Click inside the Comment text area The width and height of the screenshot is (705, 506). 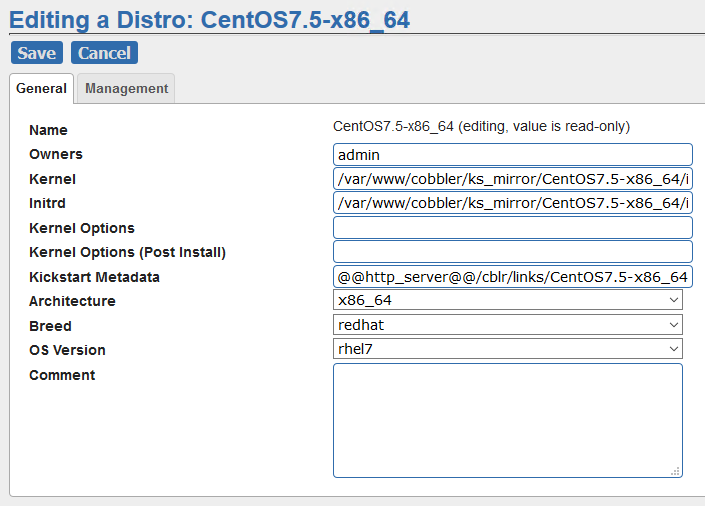pos(508,421)
